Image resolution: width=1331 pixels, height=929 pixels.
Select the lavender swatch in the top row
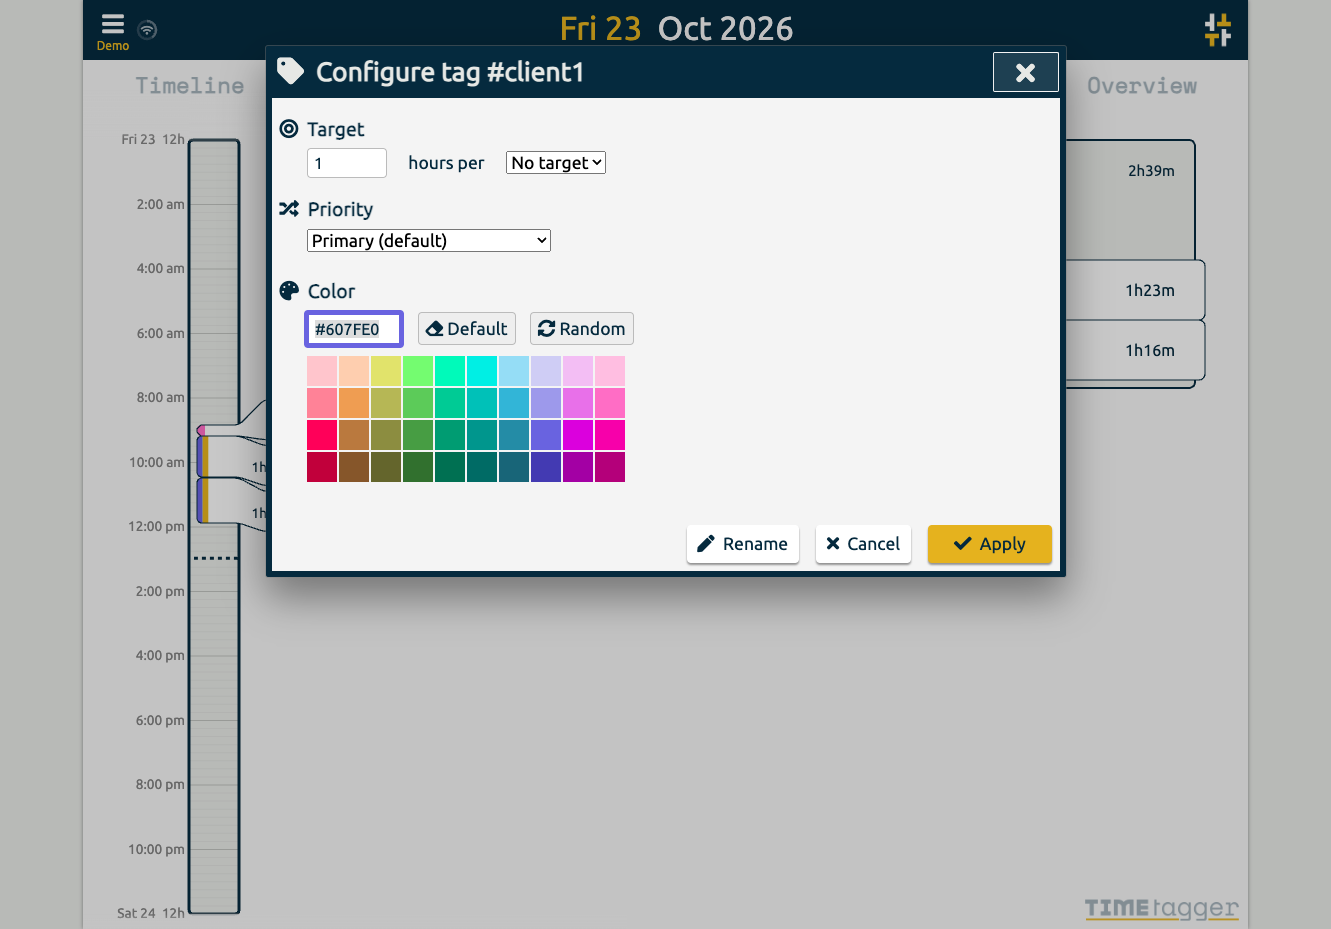[x=546, y=371]
